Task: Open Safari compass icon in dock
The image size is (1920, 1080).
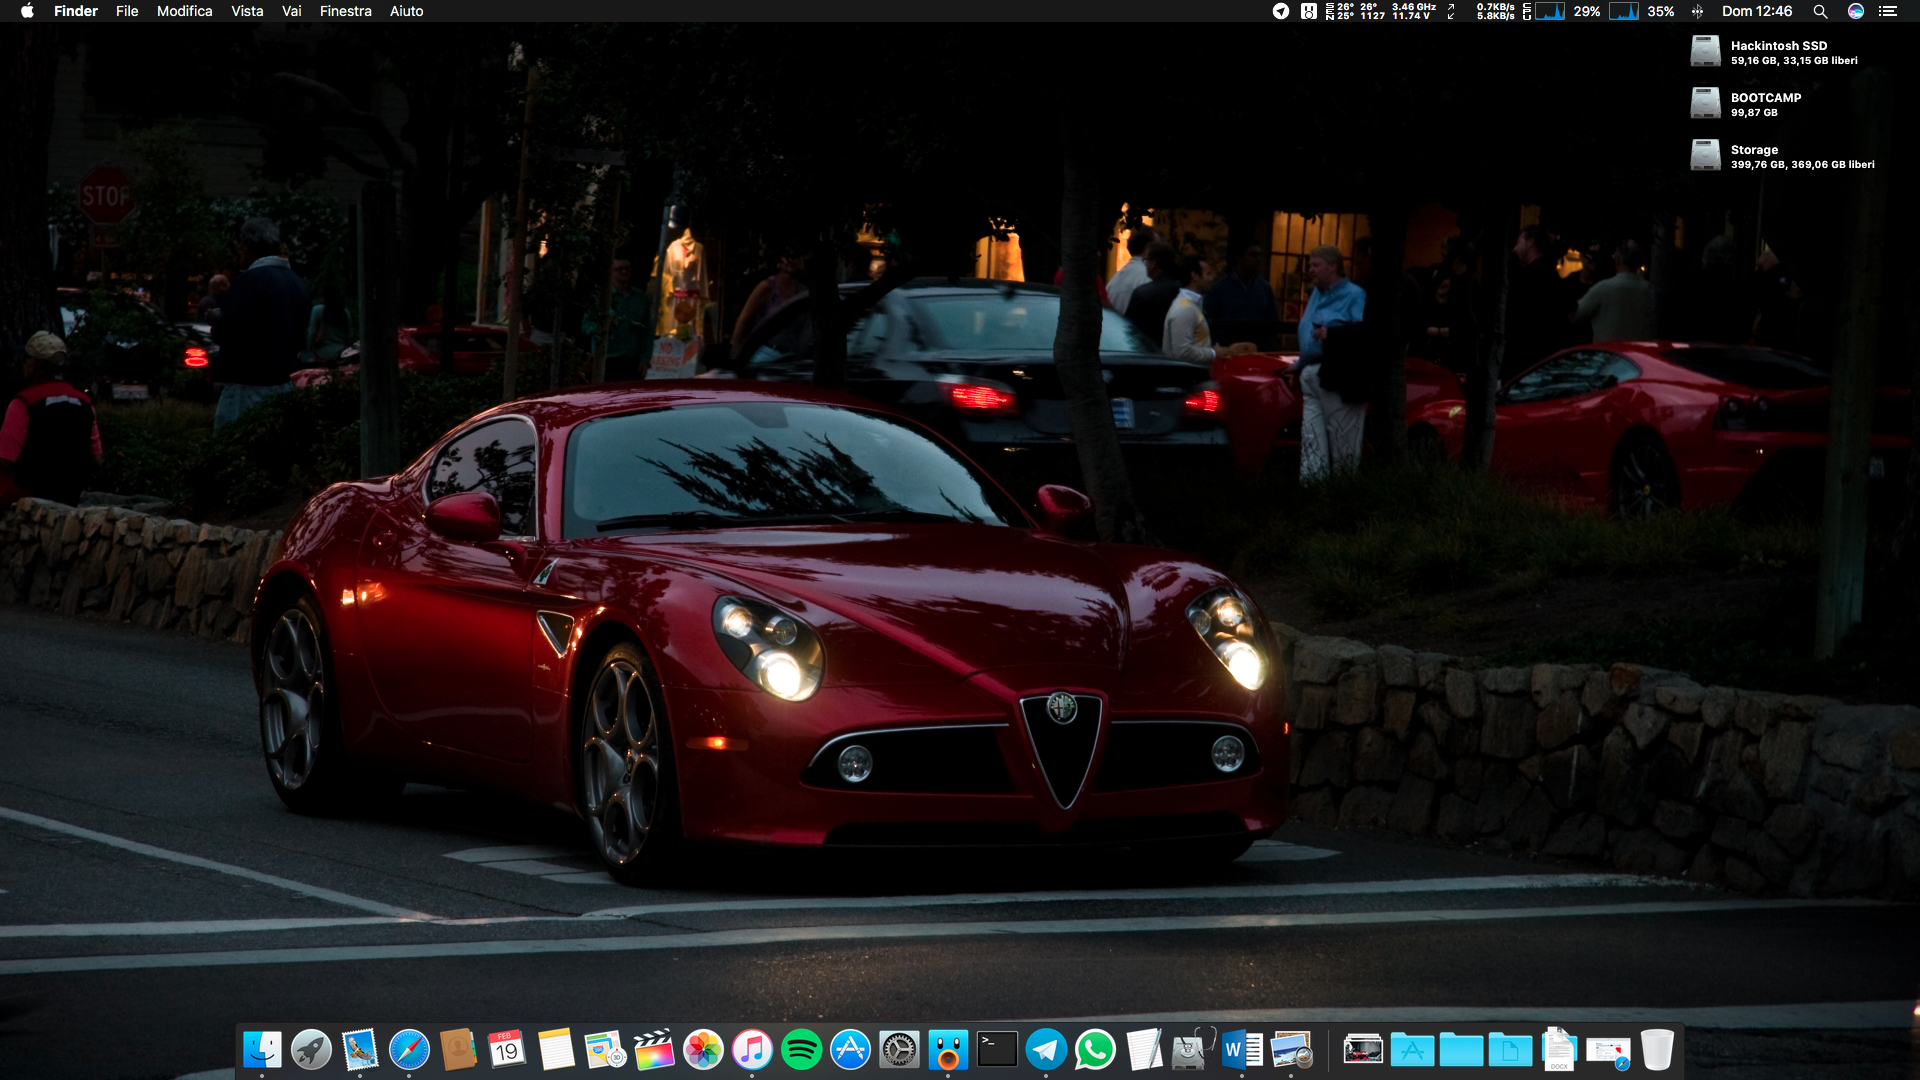Action: pyautogui.click(x=409, y=1050)
